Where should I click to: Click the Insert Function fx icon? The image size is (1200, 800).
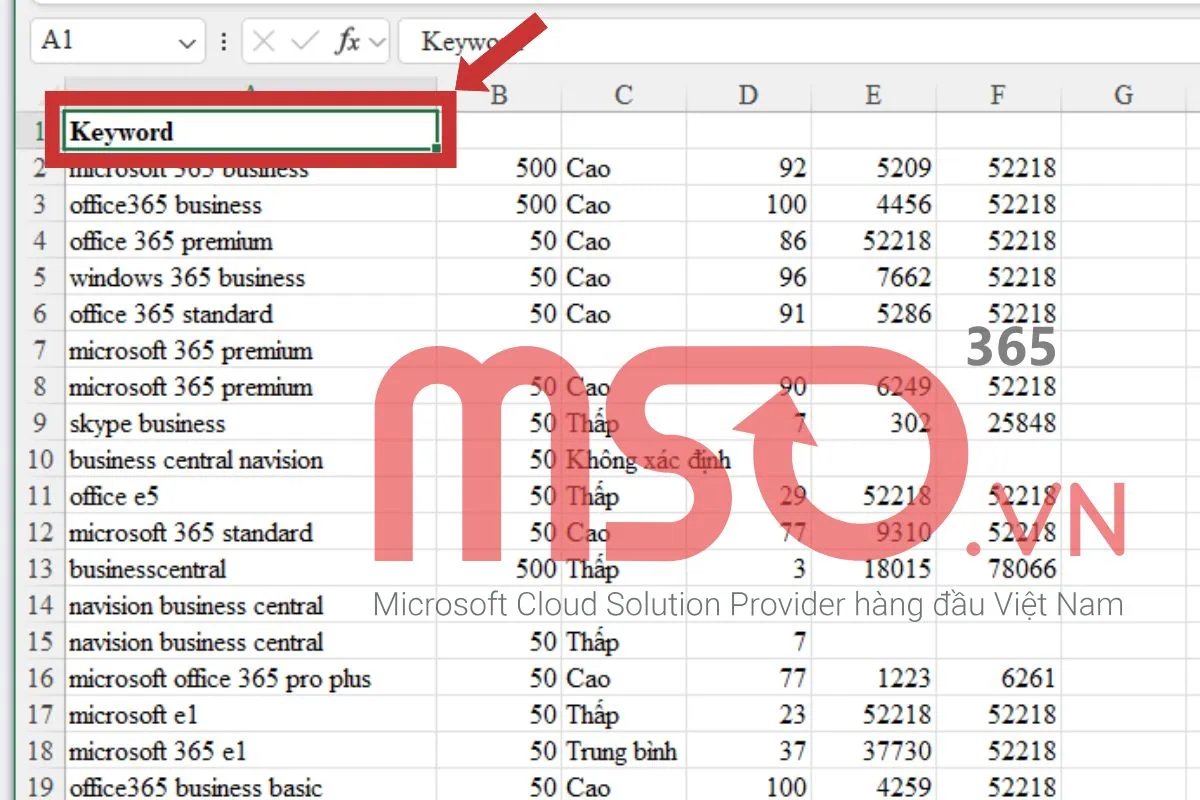pos(347,41)
